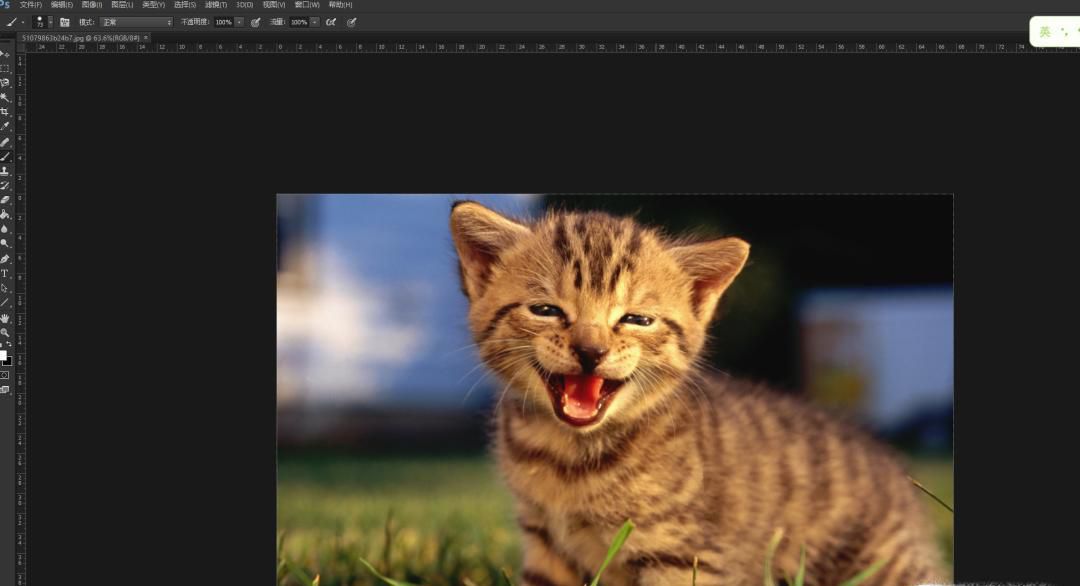Select the Lasso tool

(5, 83)
